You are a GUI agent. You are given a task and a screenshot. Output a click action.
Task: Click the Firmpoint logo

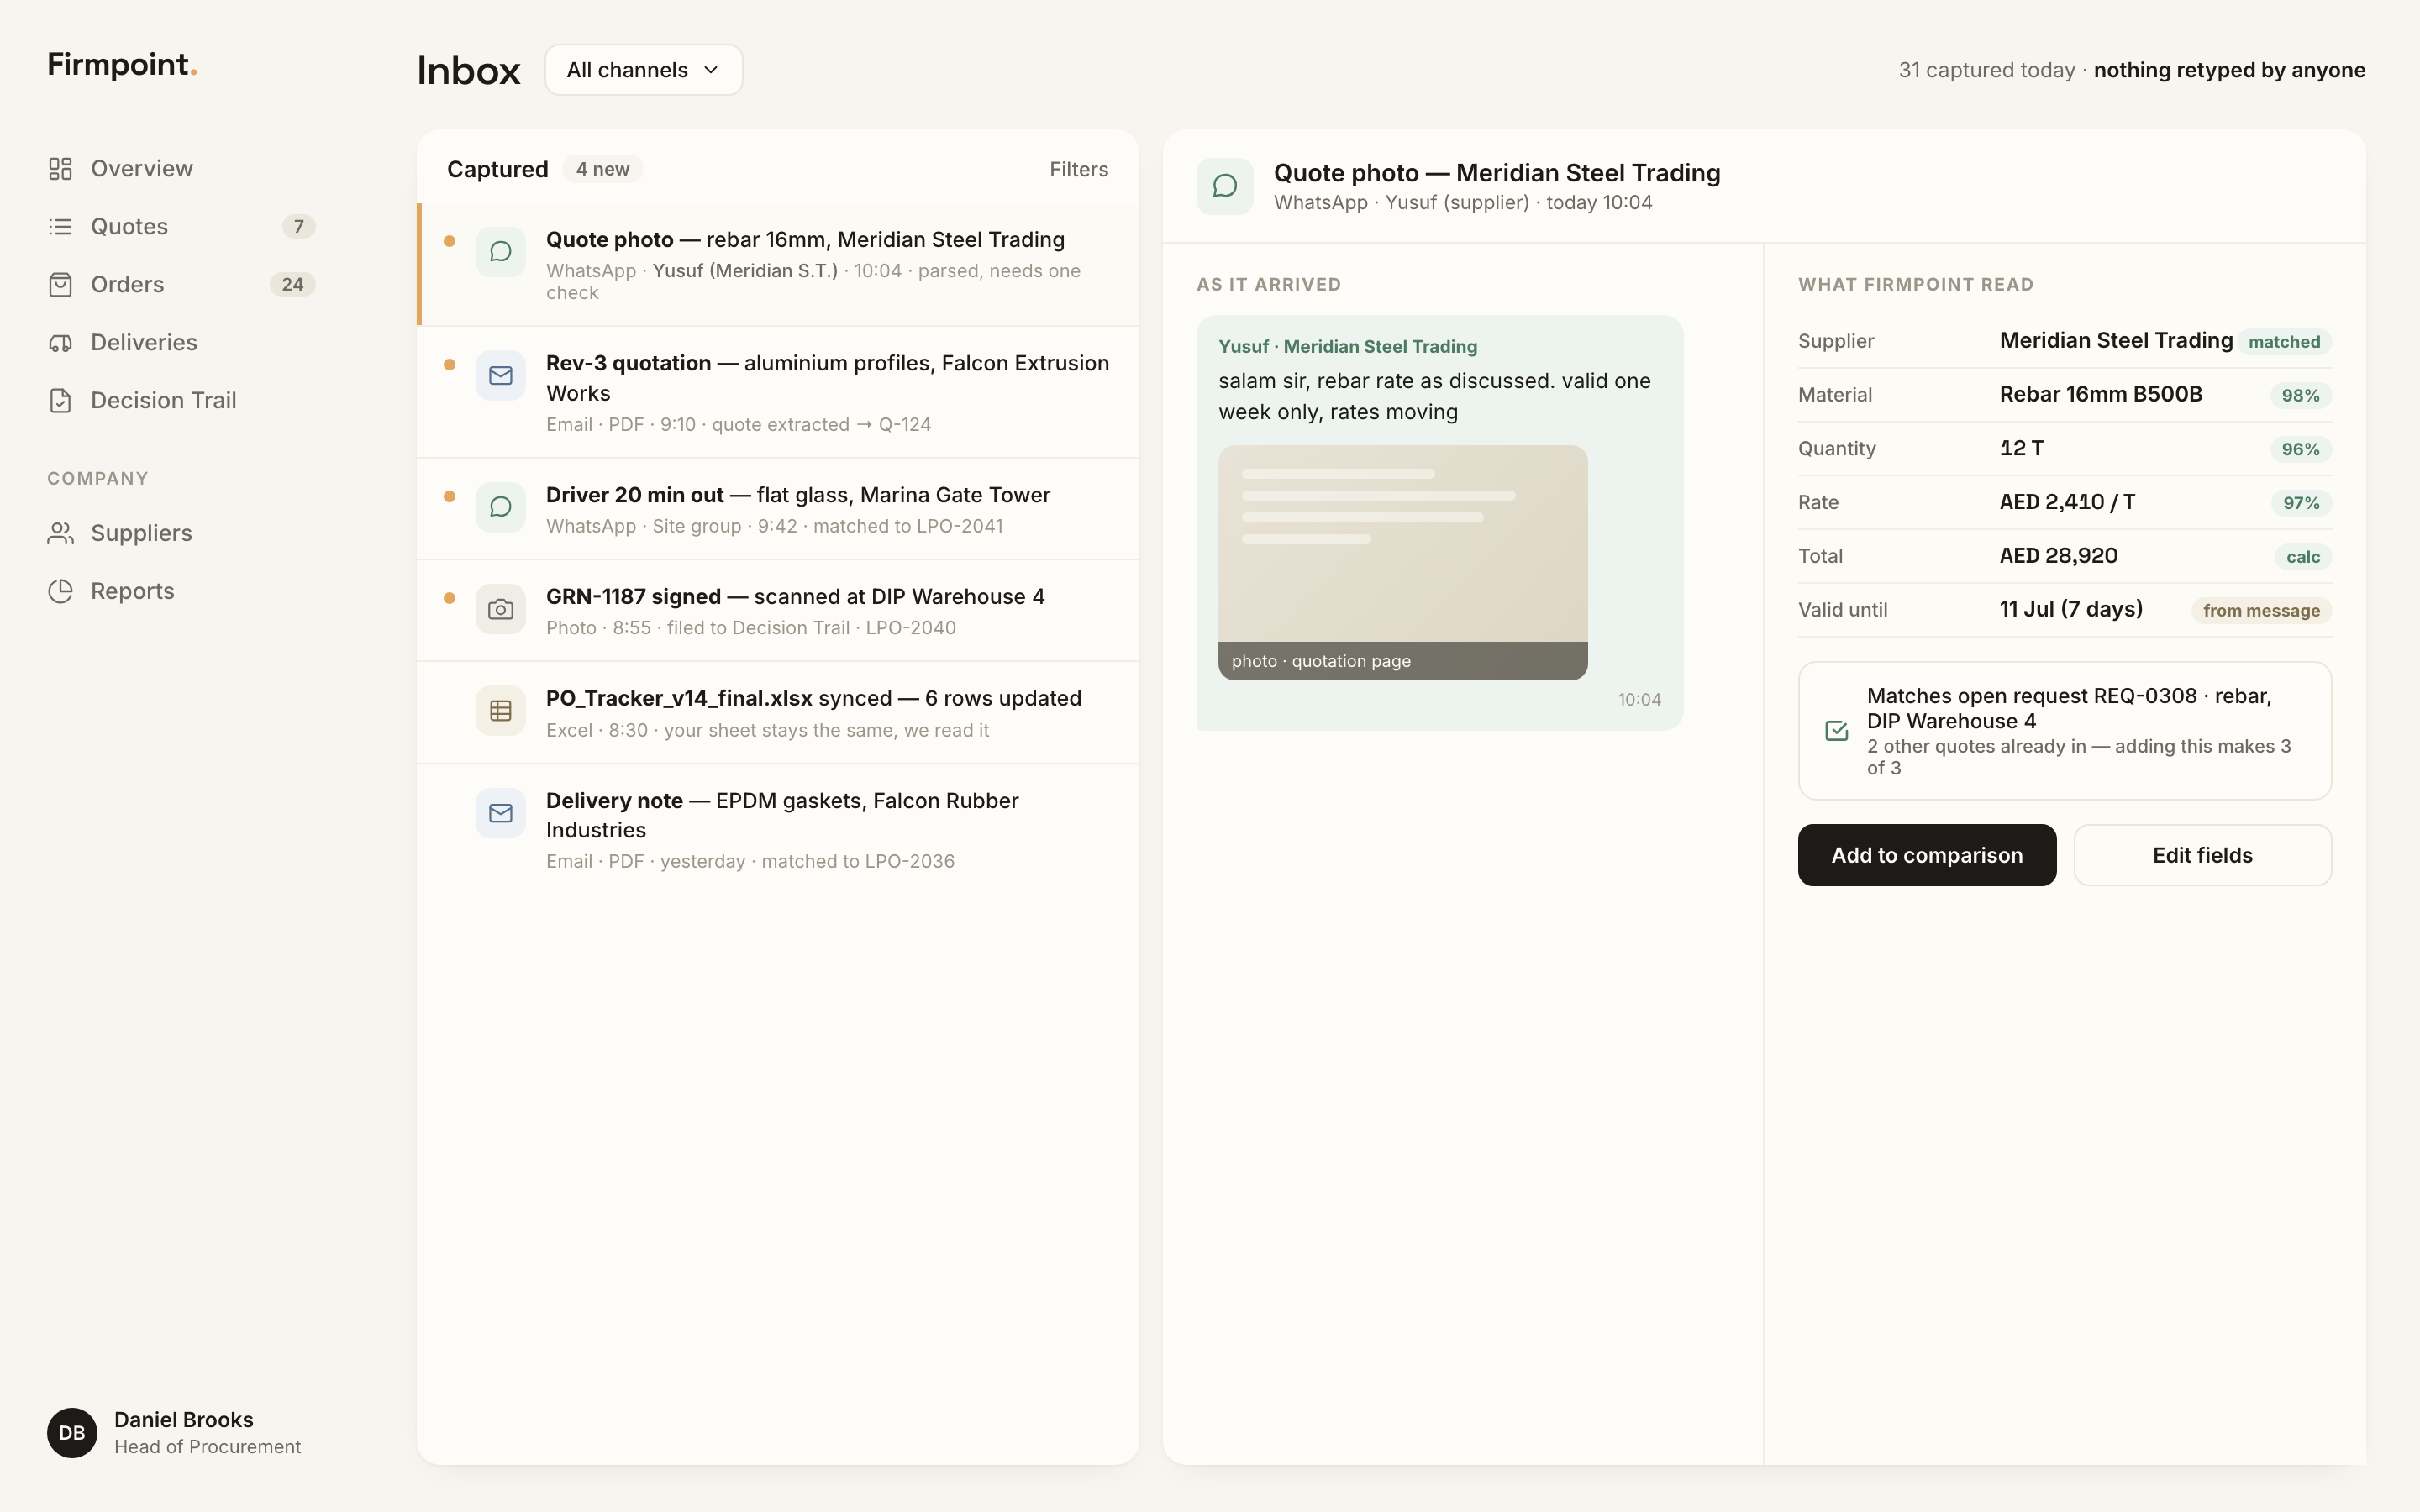tap(122, 65)
